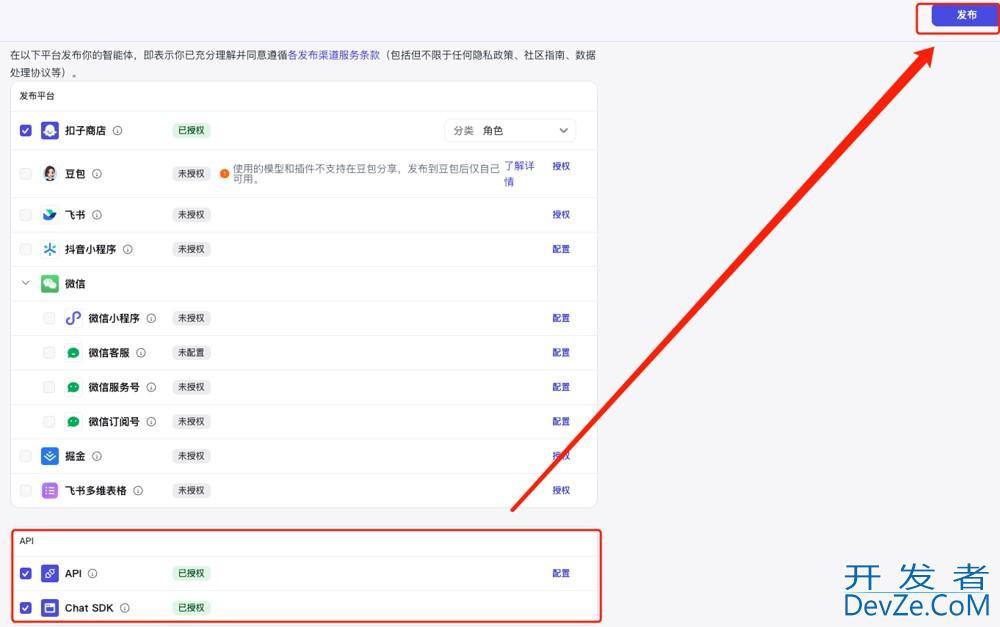Click 配置 for 微信服务号
This screenshot has height=627, width=1000.
(561, 387)
